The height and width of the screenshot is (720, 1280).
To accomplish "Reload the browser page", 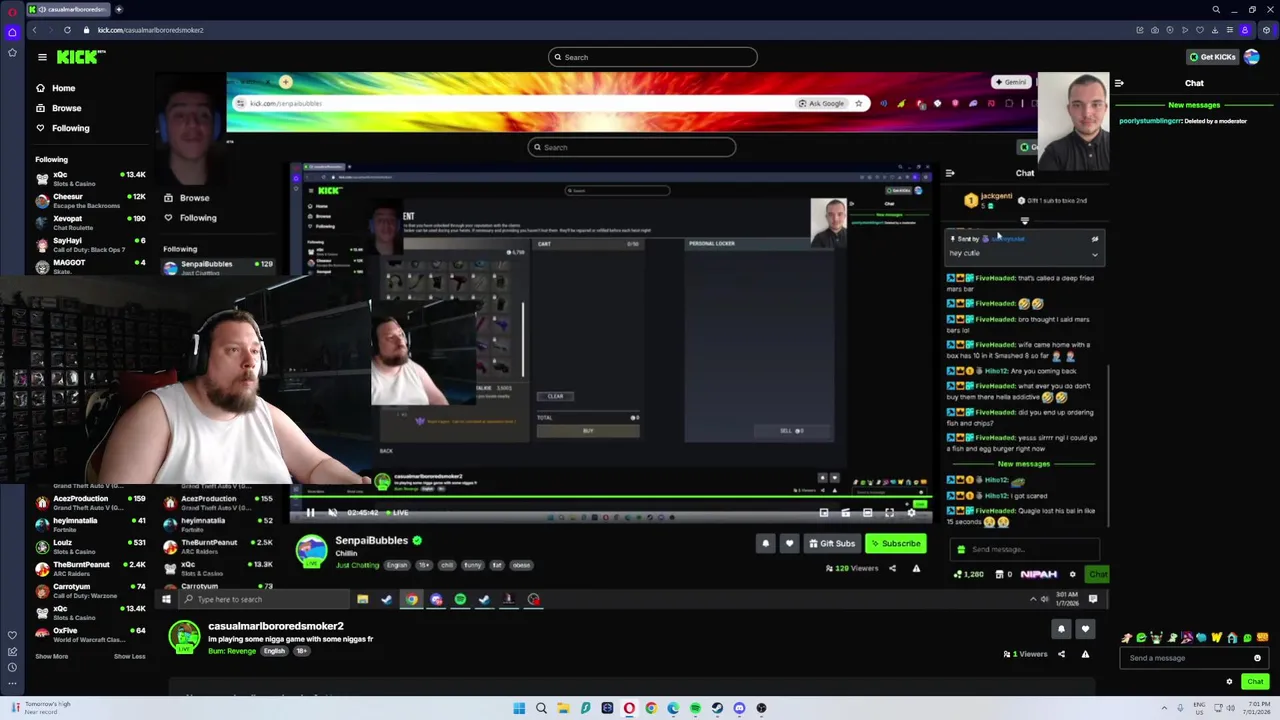I will [67, 30].
